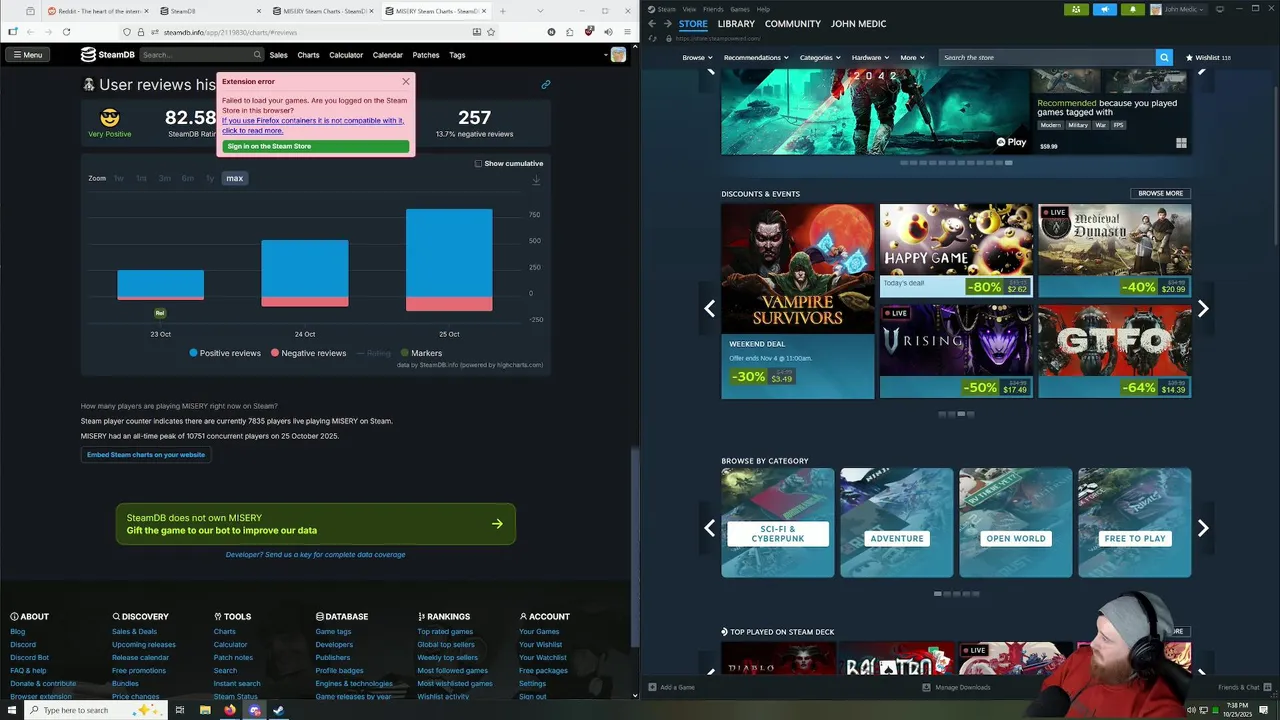This screenshot has width=1280, height=720.
Task: Open the Steam COMMUNITY tab
Action: click(x=792, y=24)
